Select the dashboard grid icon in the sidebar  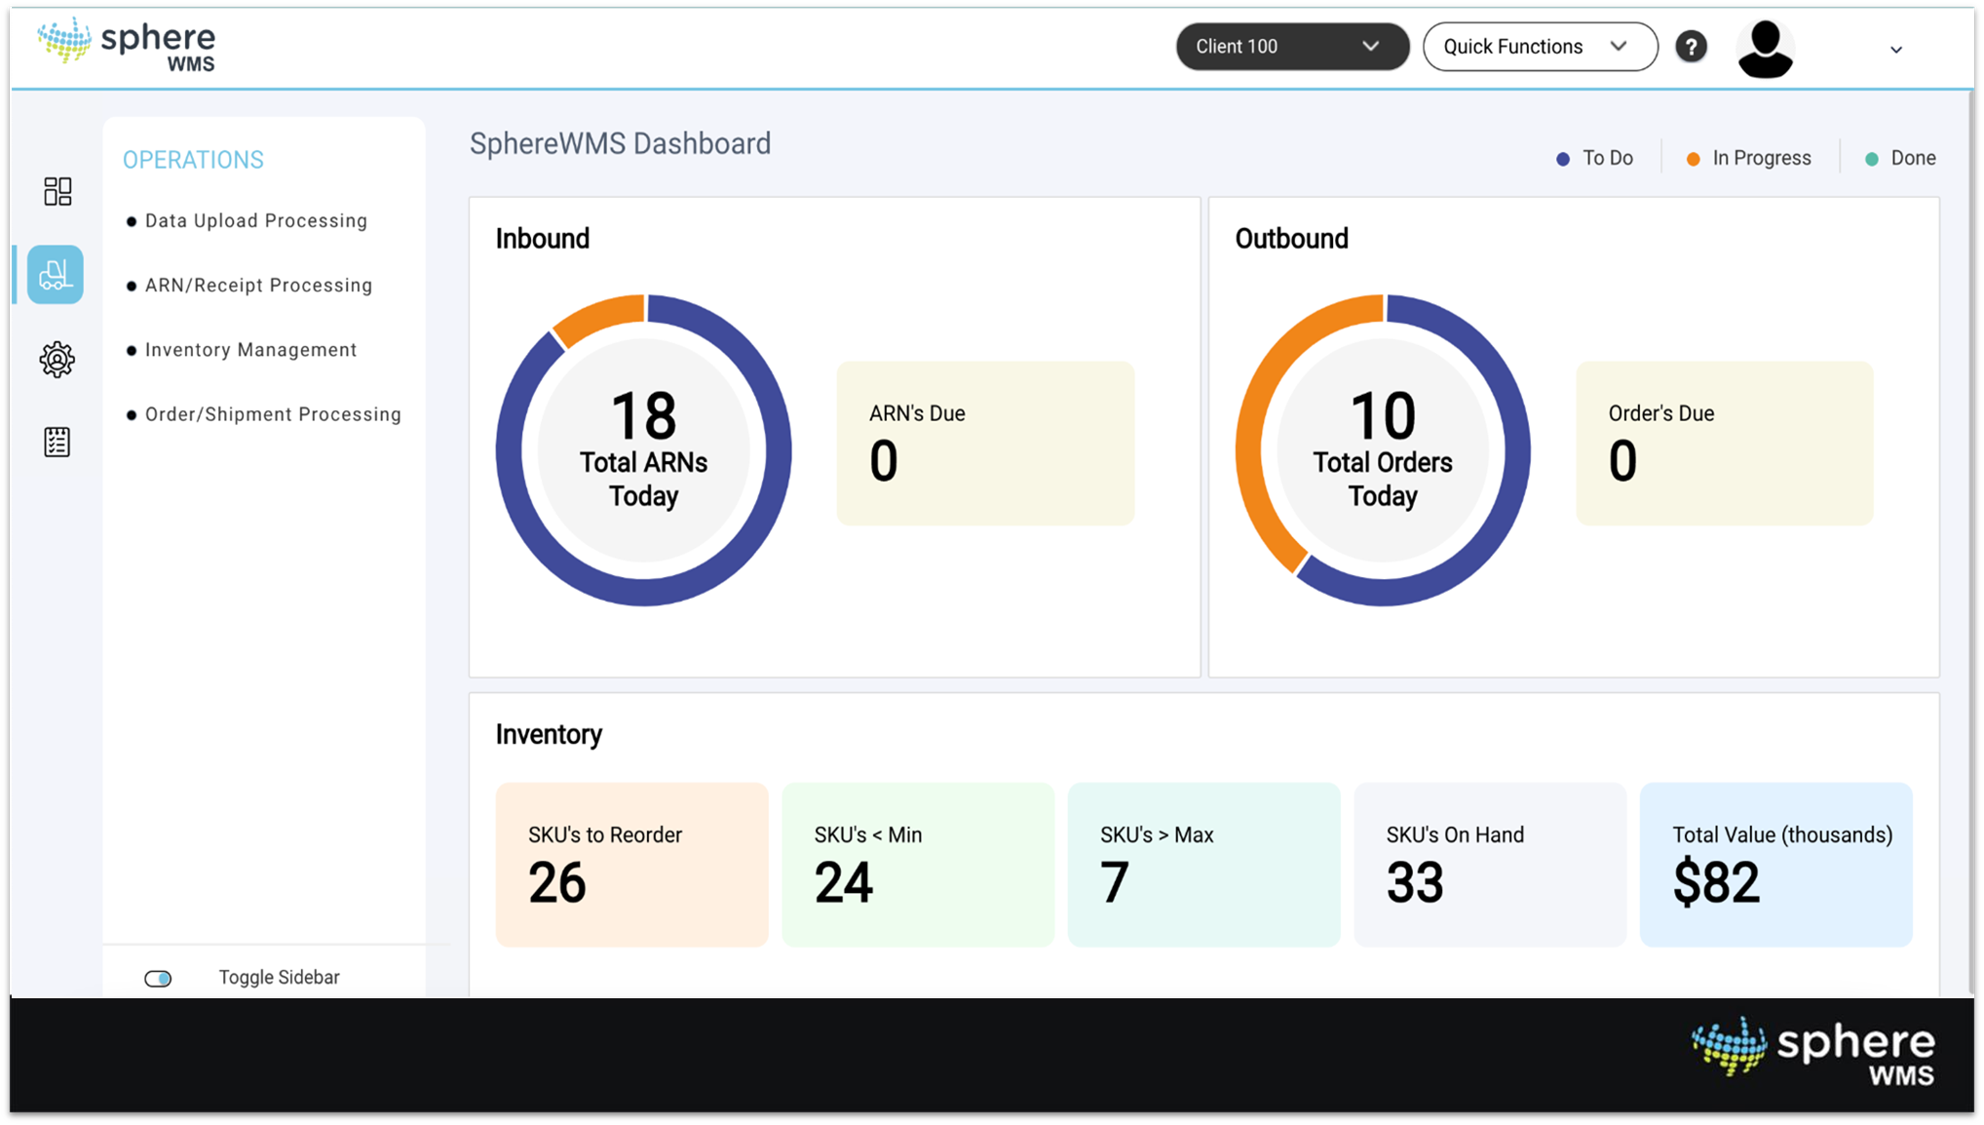point(57,190)
